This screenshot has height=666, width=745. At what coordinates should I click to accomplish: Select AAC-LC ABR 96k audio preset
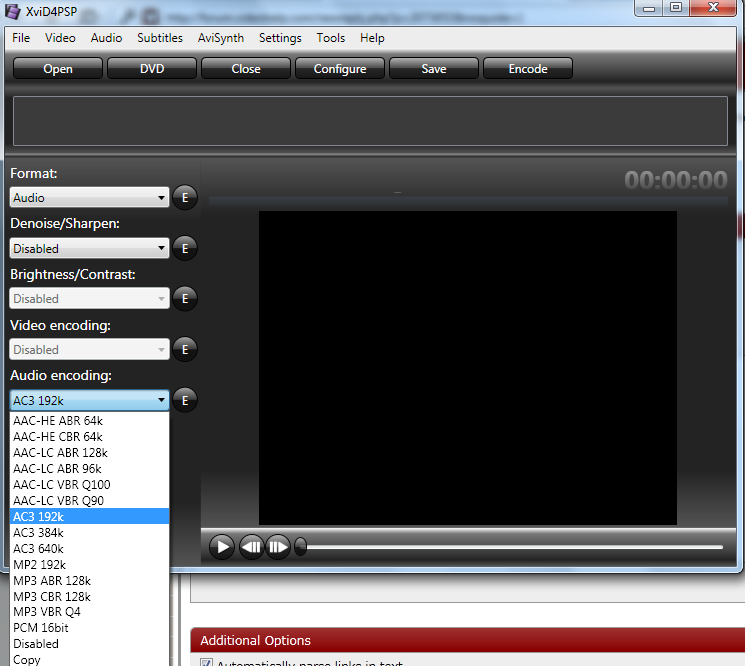(x=89, y=469)
